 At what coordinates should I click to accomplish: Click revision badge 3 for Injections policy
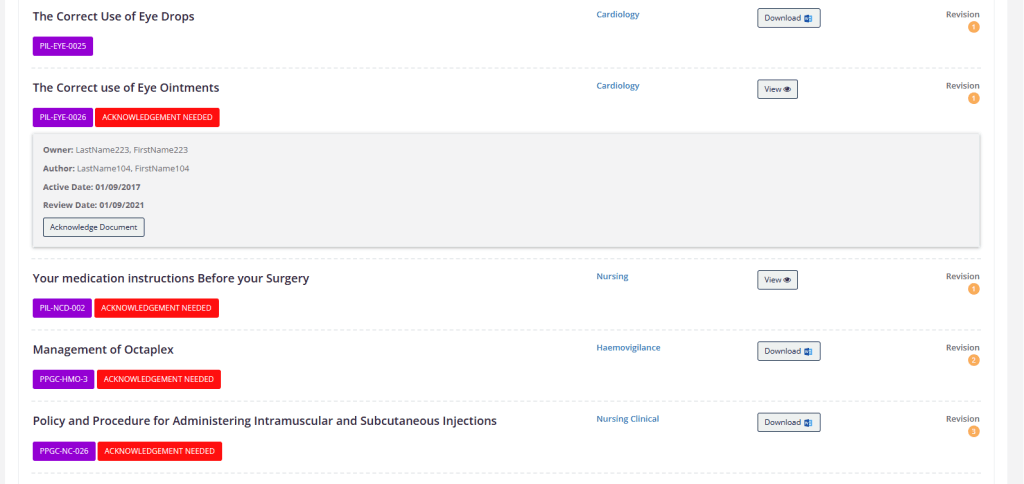[974, 432]
